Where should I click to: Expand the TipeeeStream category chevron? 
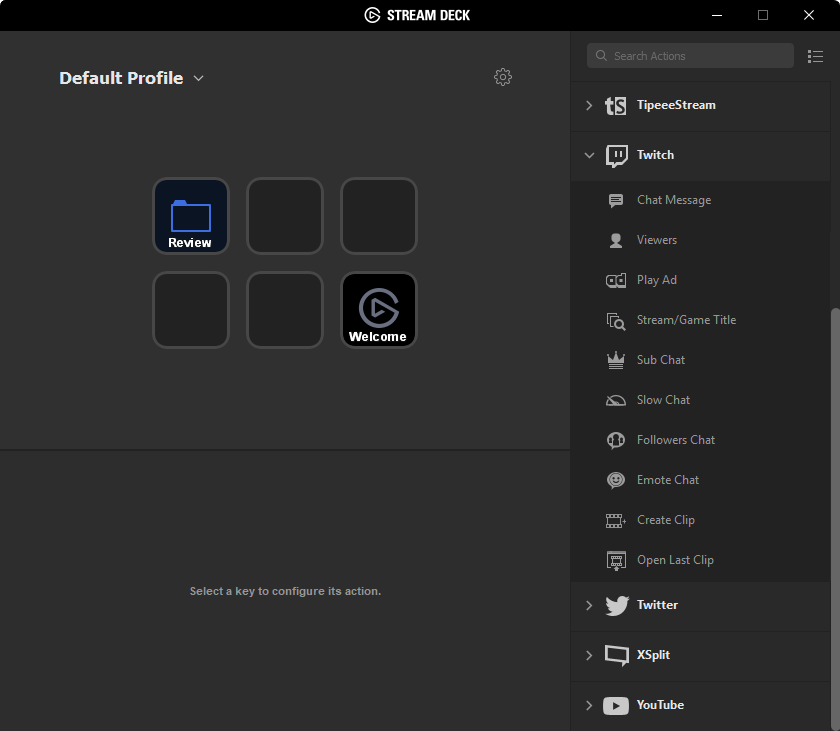589,105
